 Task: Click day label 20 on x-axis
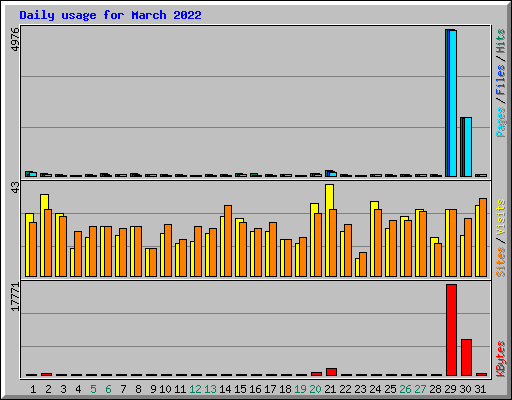315,389
